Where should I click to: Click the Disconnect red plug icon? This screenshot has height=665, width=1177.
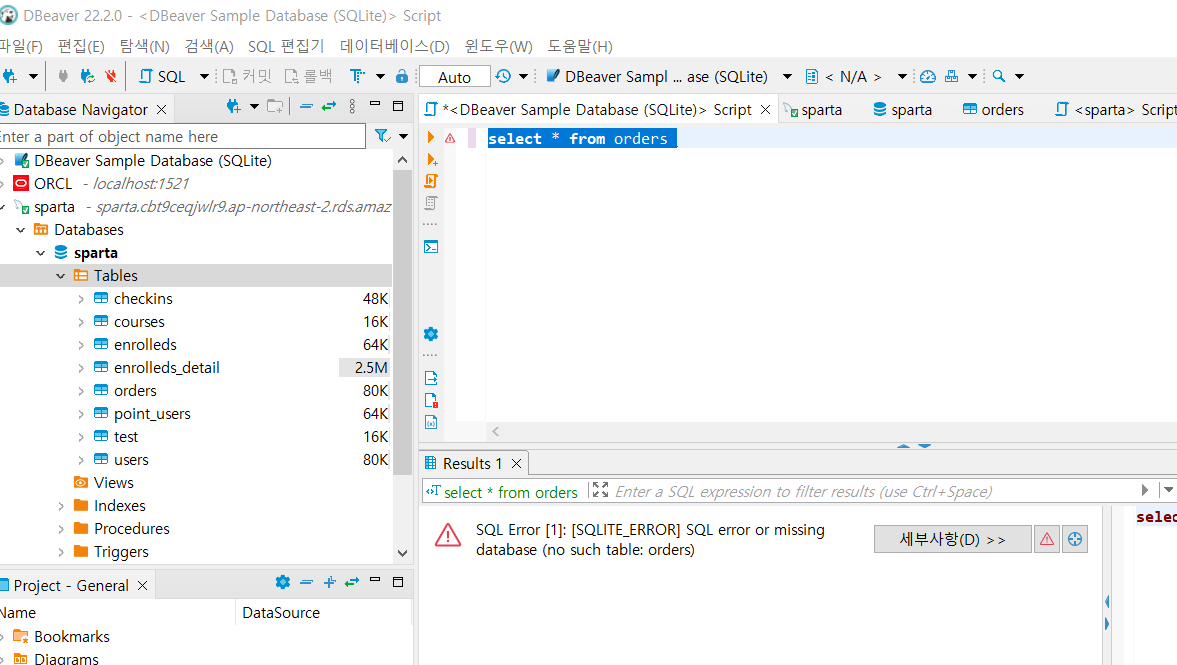click(x=111, y=76)
